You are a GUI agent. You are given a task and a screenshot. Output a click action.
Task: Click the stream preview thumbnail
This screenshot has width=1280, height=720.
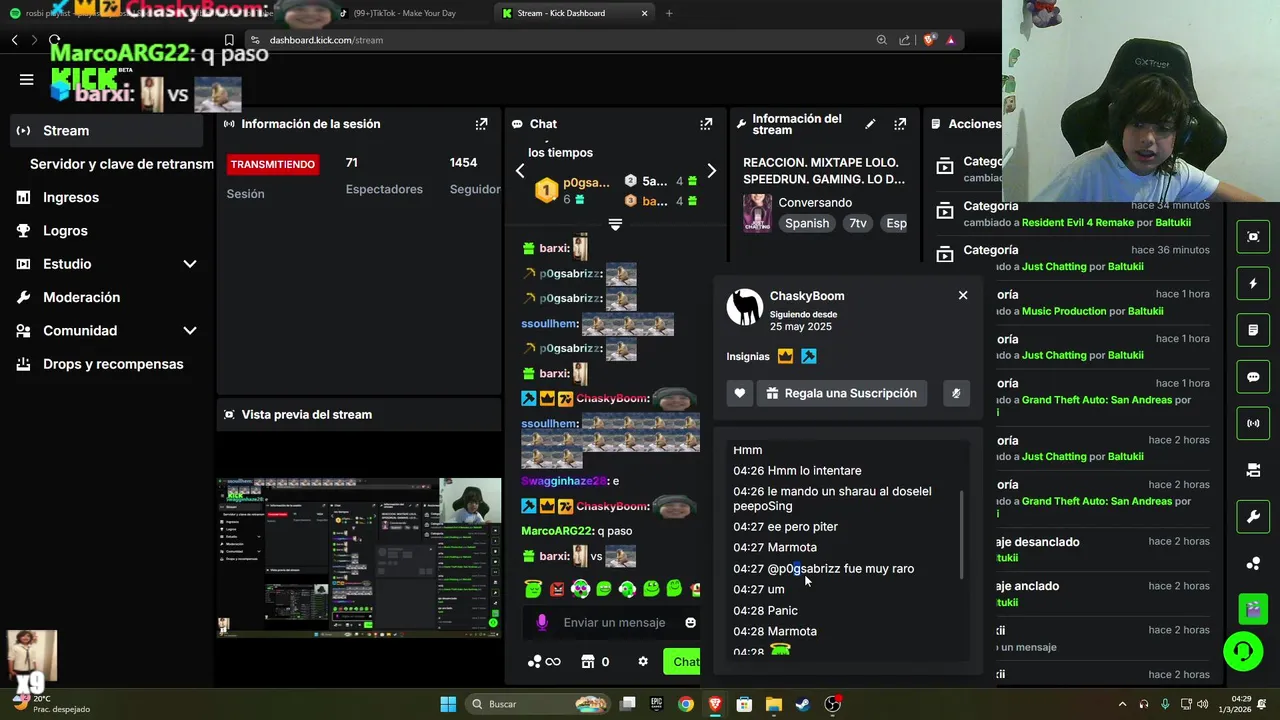359,557
